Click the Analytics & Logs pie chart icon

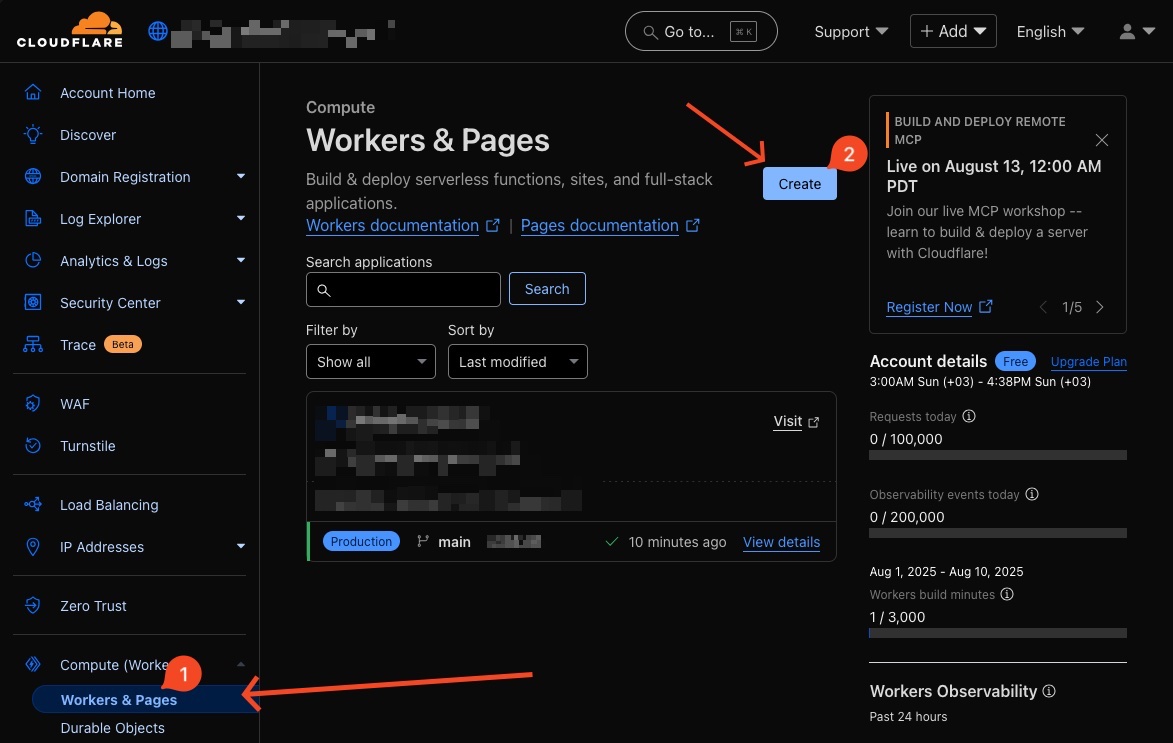33,260
